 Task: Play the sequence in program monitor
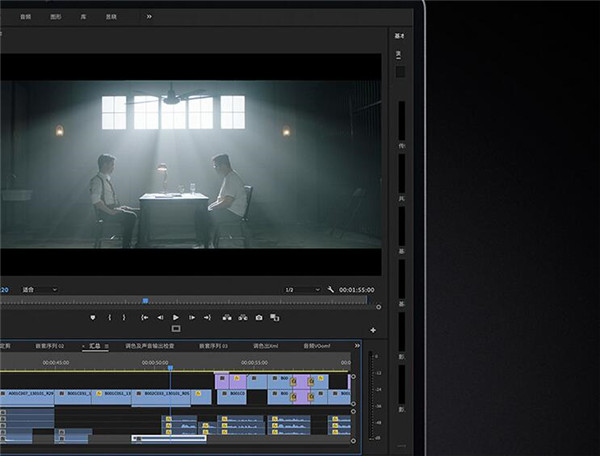(176, 318)
